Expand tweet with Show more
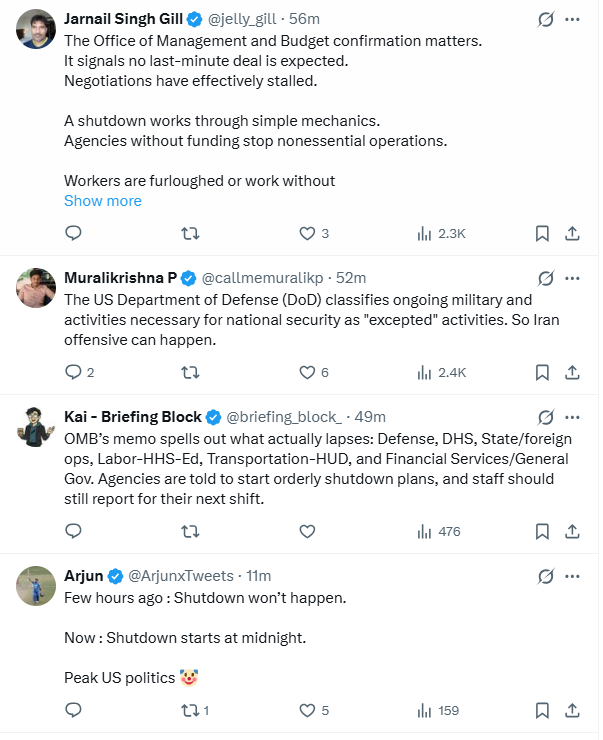This screenshot has height=740, width=603. point(103,200)
